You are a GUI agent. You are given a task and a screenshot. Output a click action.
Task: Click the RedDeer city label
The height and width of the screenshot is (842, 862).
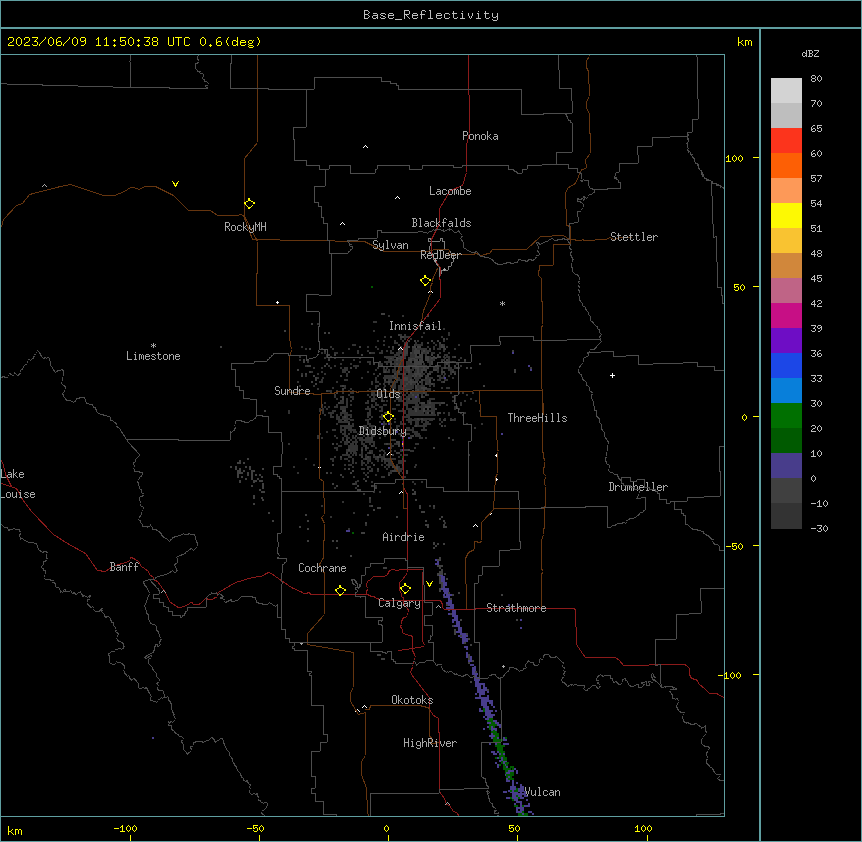440,255
